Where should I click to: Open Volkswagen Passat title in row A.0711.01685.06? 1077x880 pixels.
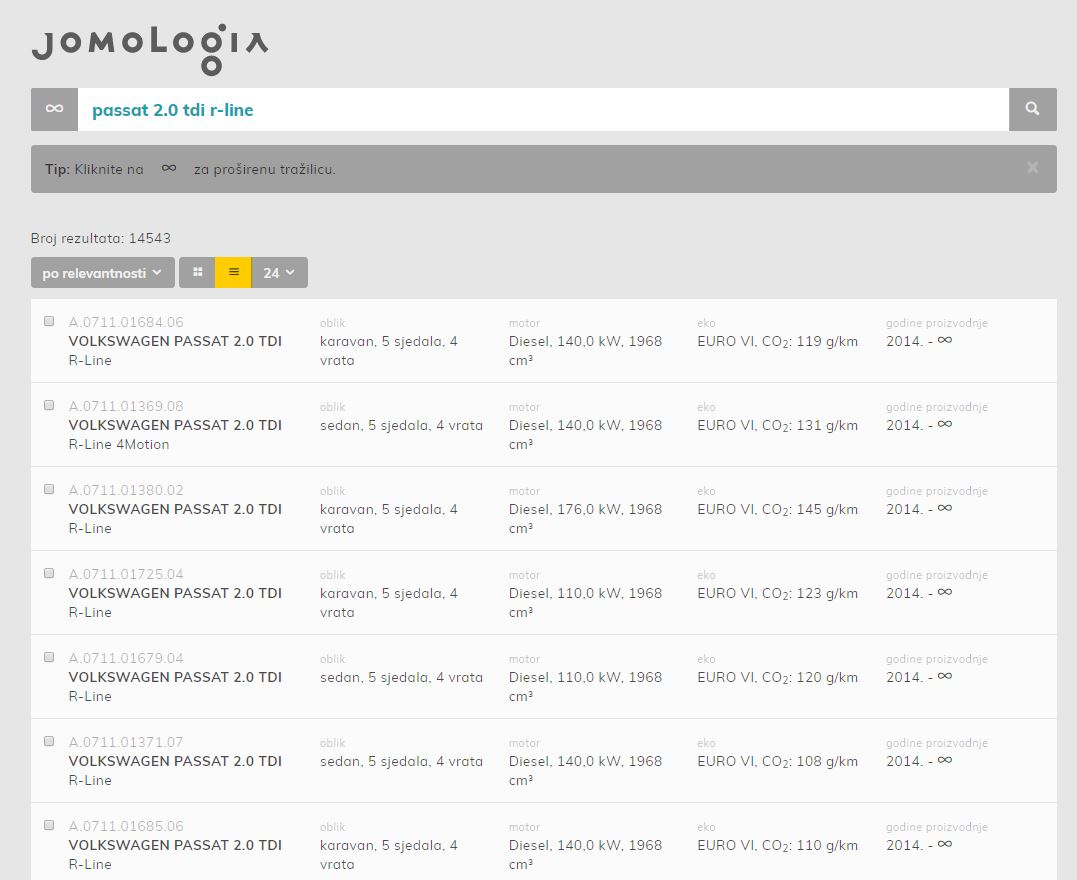pos(175,845)
